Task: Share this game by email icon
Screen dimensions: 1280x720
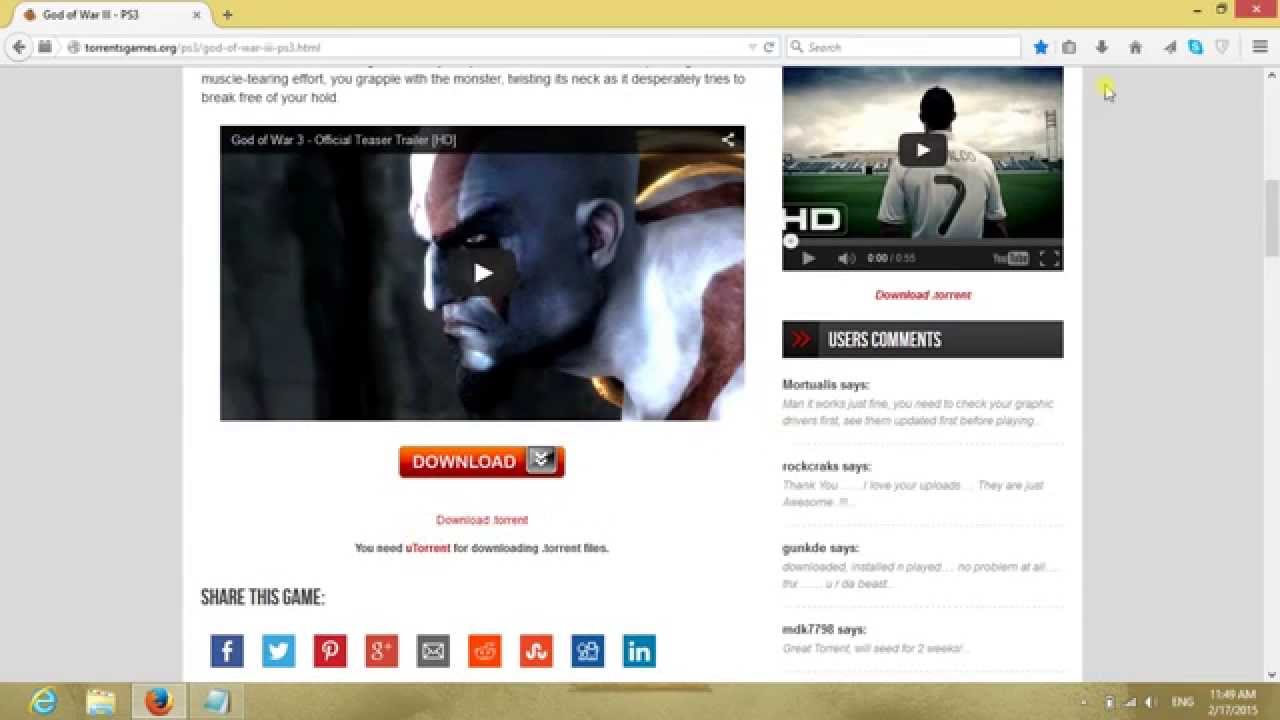Action: (433, 651)
